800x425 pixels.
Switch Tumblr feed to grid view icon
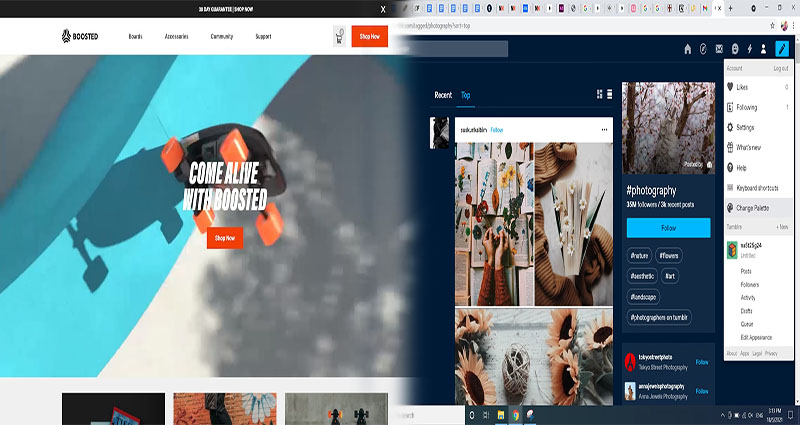tap(599, 94)
